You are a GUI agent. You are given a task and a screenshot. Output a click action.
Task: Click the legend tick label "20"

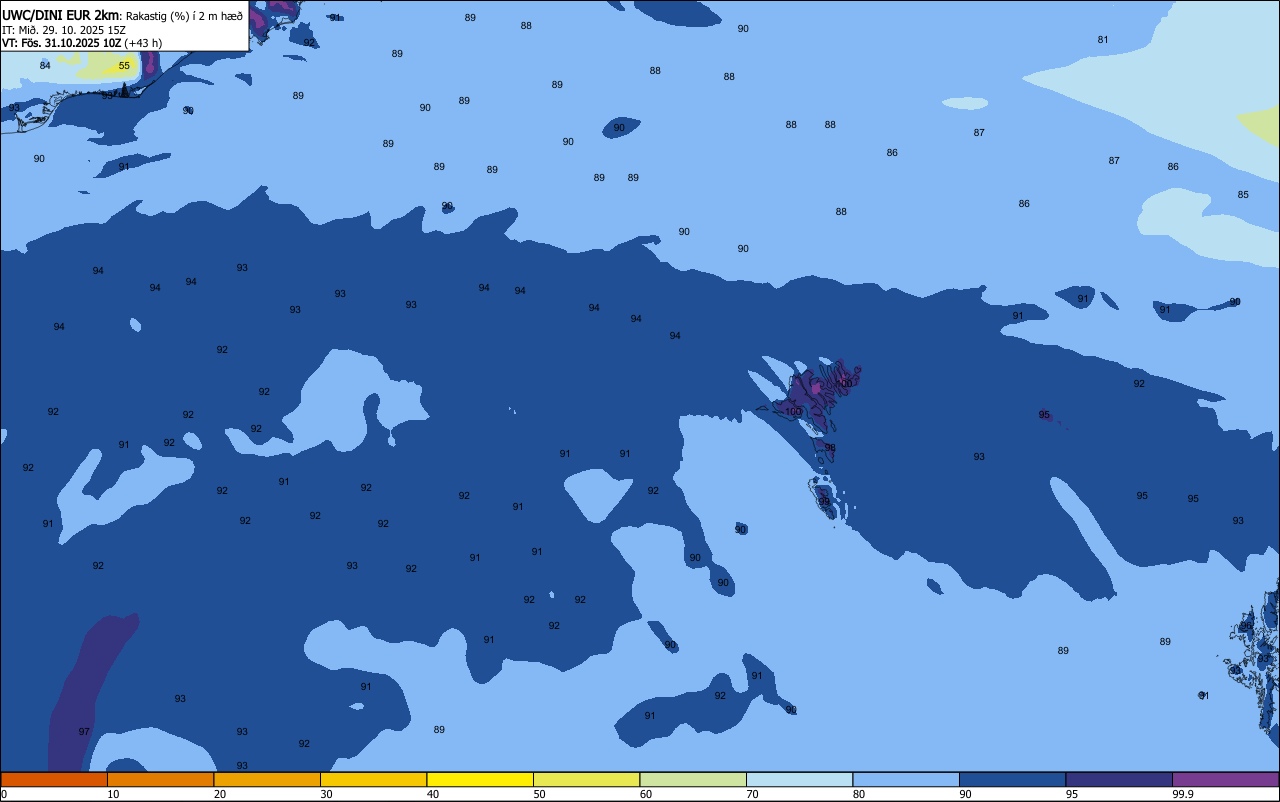coord(219,794)
